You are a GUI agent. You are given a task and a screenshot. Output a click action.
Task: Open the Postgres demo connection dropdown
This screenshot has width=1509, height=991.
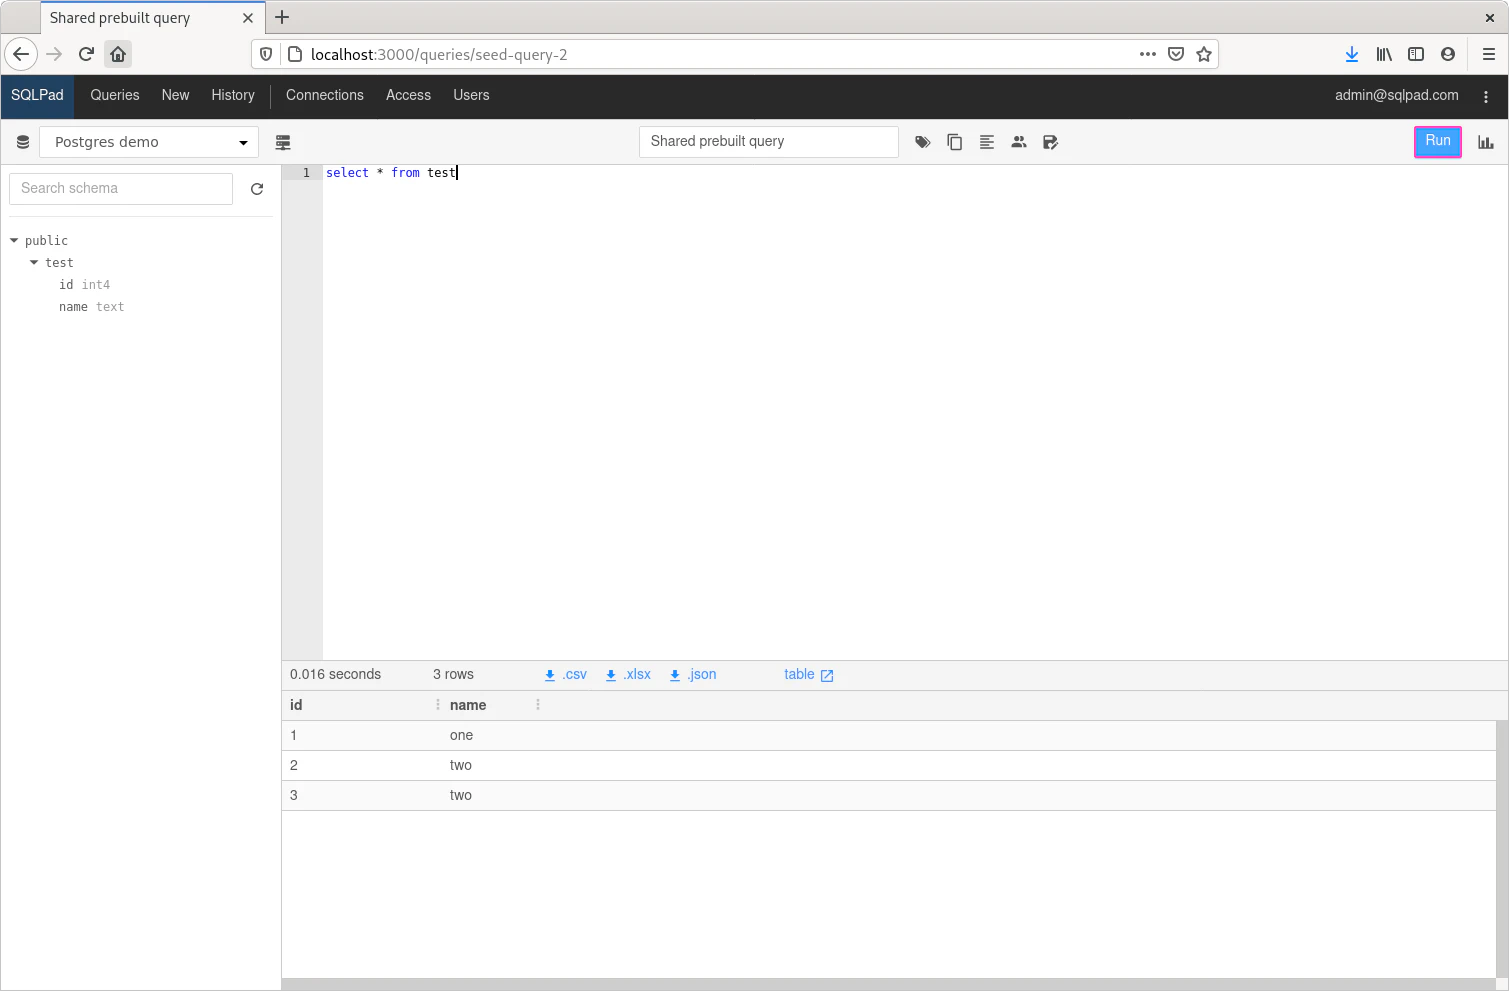[x=149, y=142]
